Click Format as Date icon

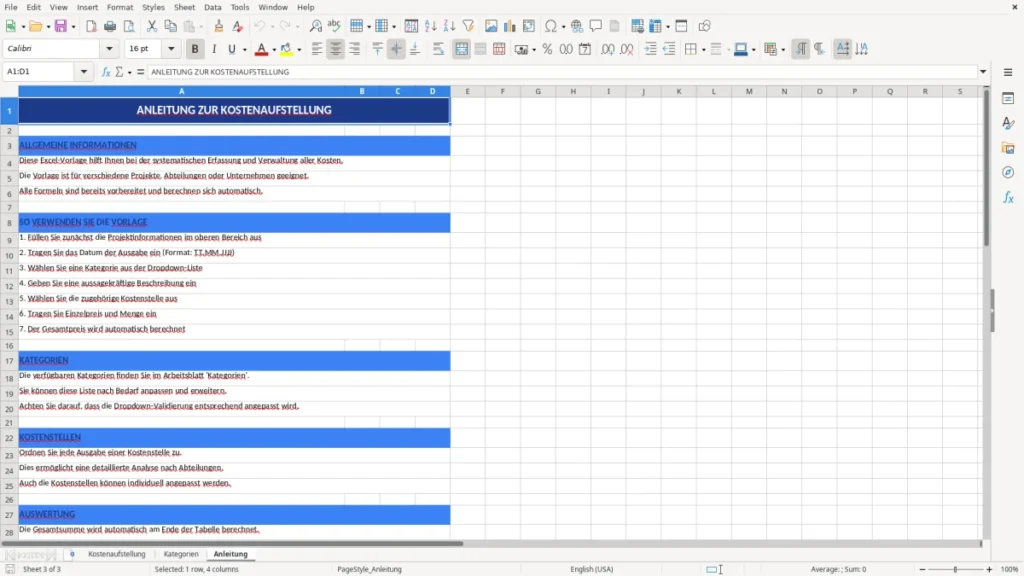(585, 49)
